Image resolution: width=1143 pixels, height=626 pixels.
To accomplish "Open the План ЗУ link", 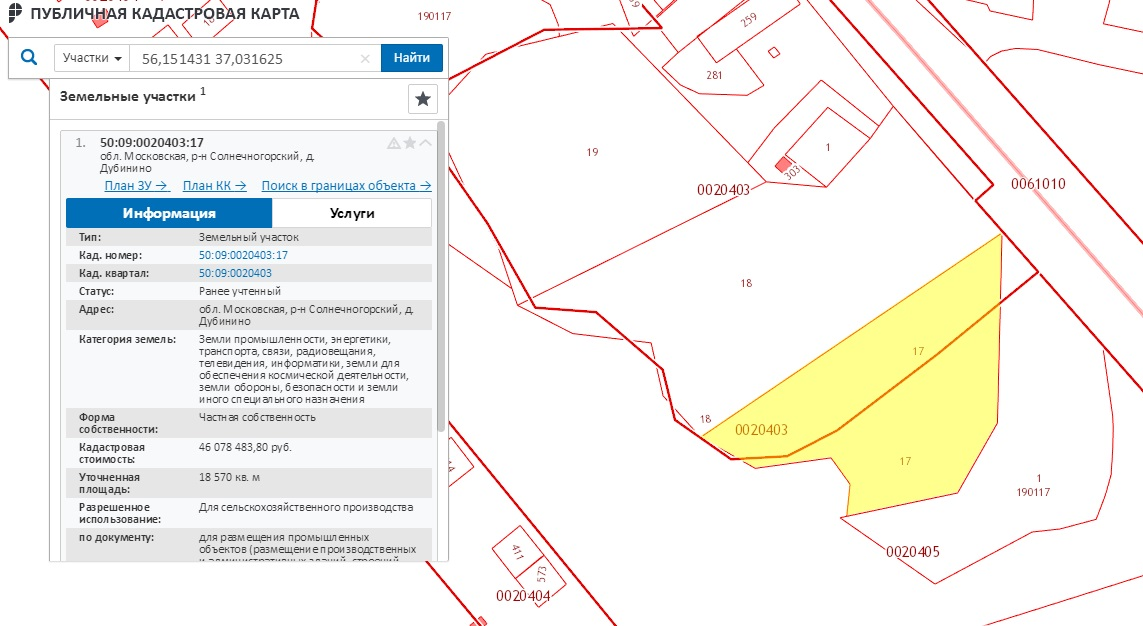I will (x=137, y=186).
